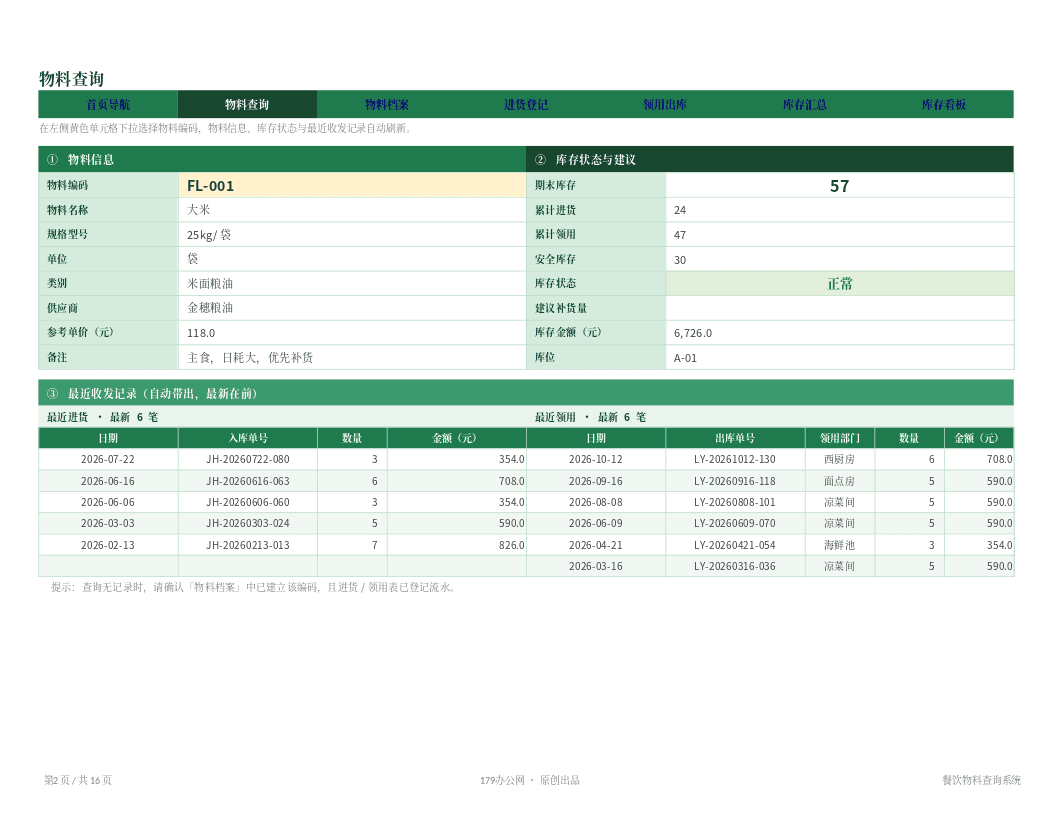Click the 最近领用 · 最新 6 笔 label
The image size is (1056, 816).
[591, 417]
